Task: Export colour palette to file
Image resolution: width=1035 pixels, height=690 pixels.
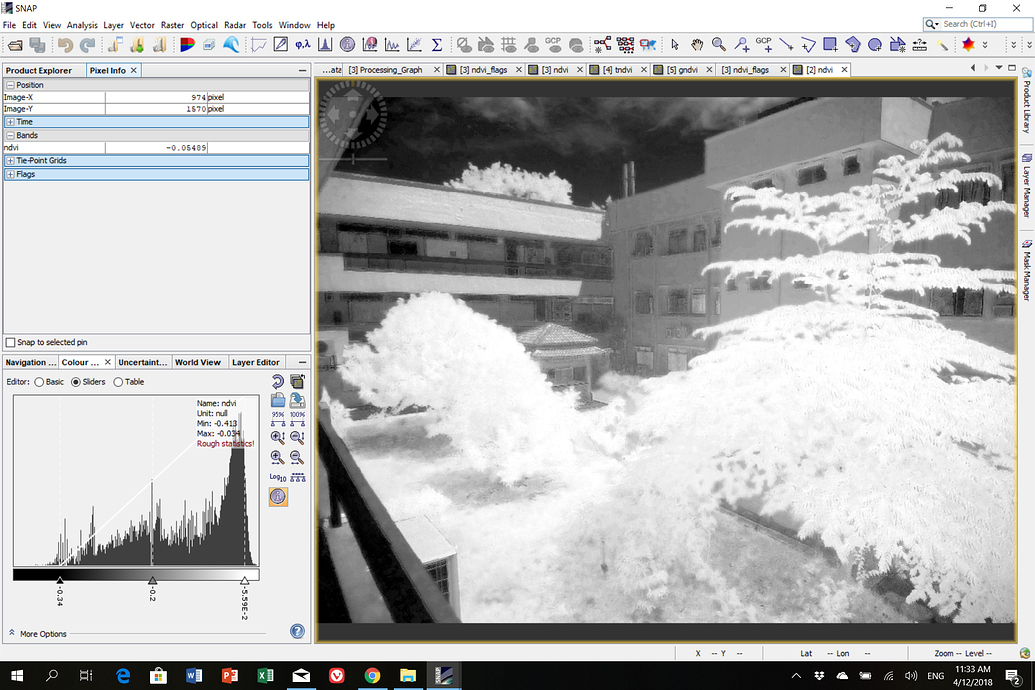Action: point(298,399)
